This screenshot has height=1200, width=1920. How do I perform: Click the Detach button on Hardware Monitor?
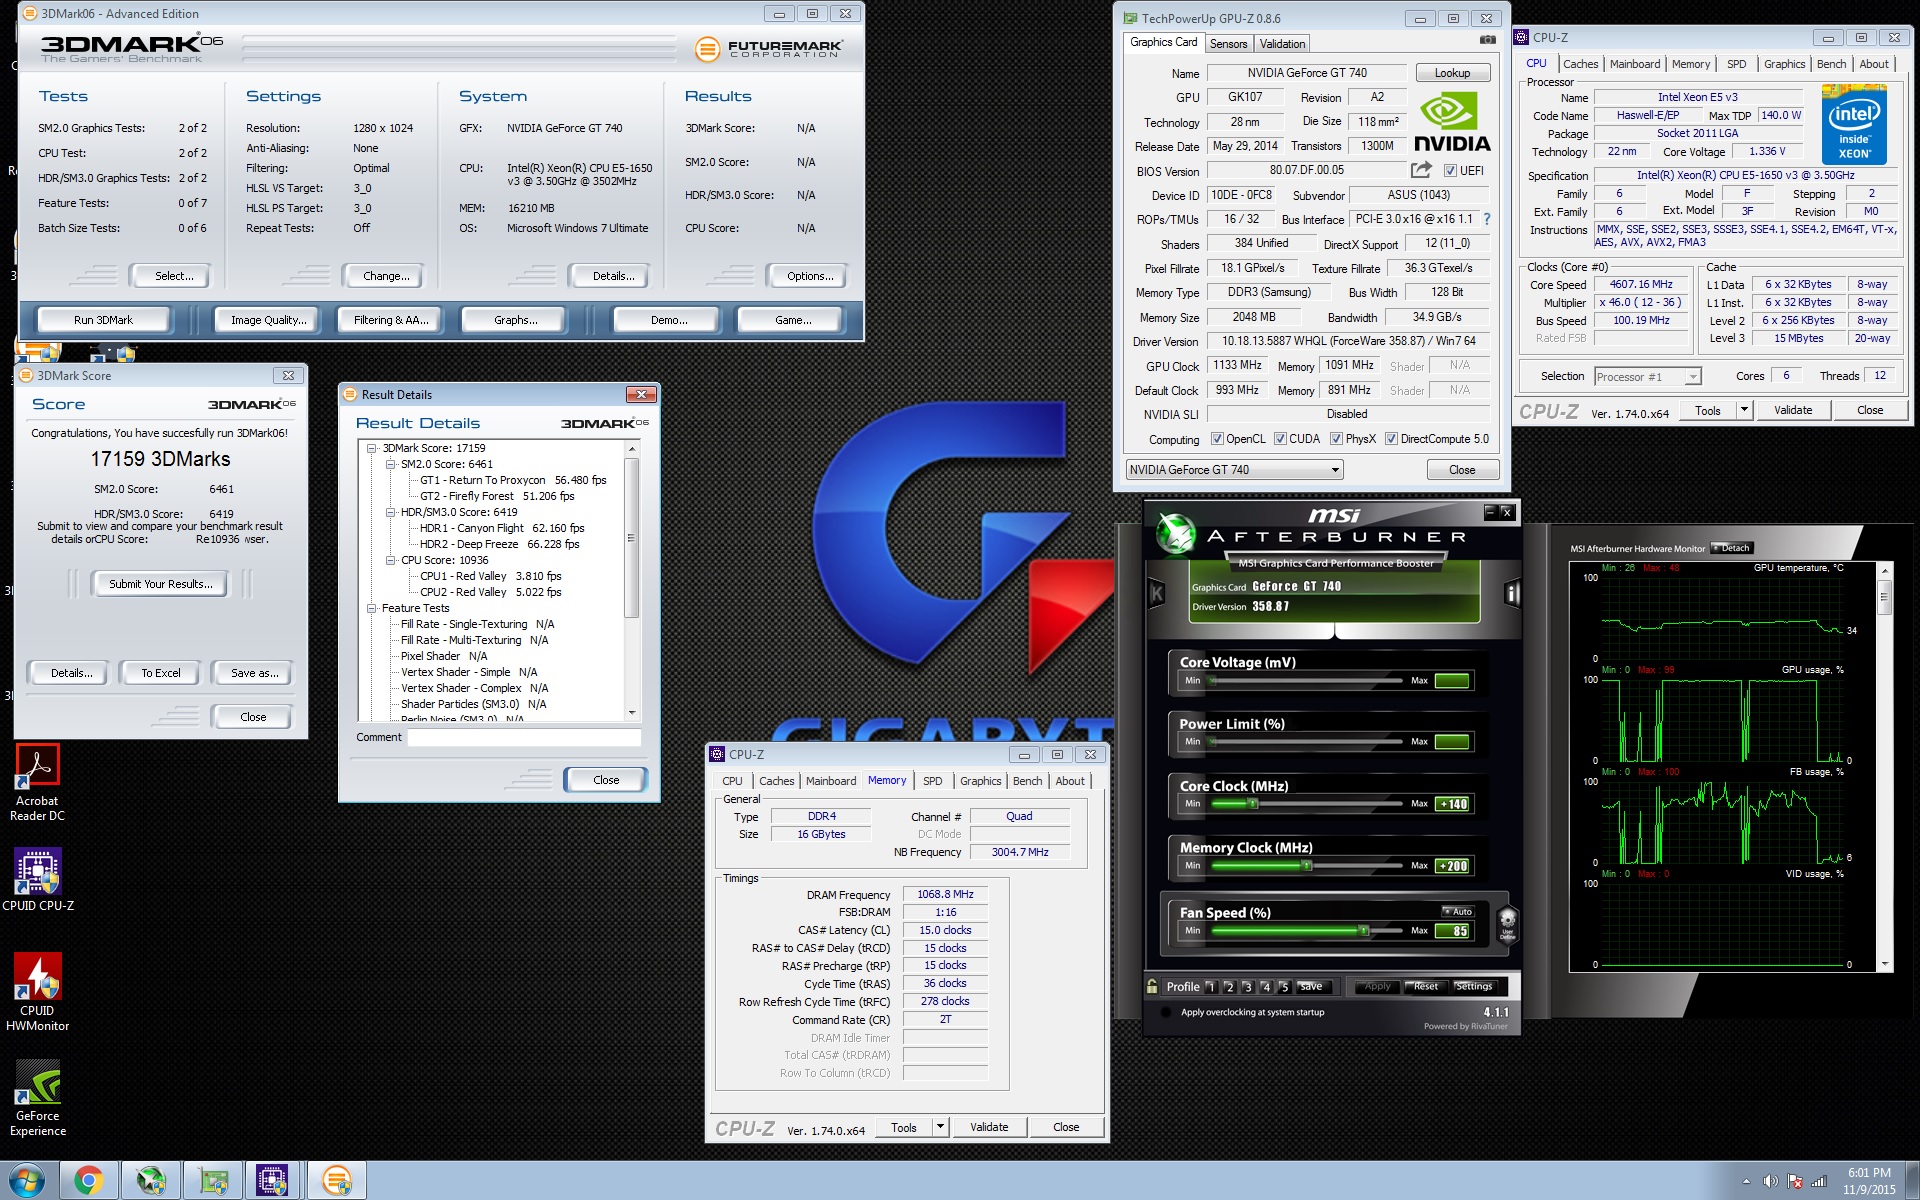(x=1731, y=548)
